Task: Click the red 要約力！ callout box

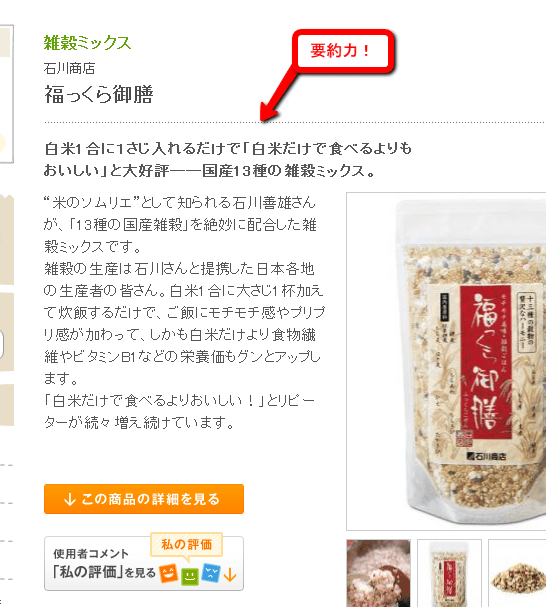Action: 343,51
